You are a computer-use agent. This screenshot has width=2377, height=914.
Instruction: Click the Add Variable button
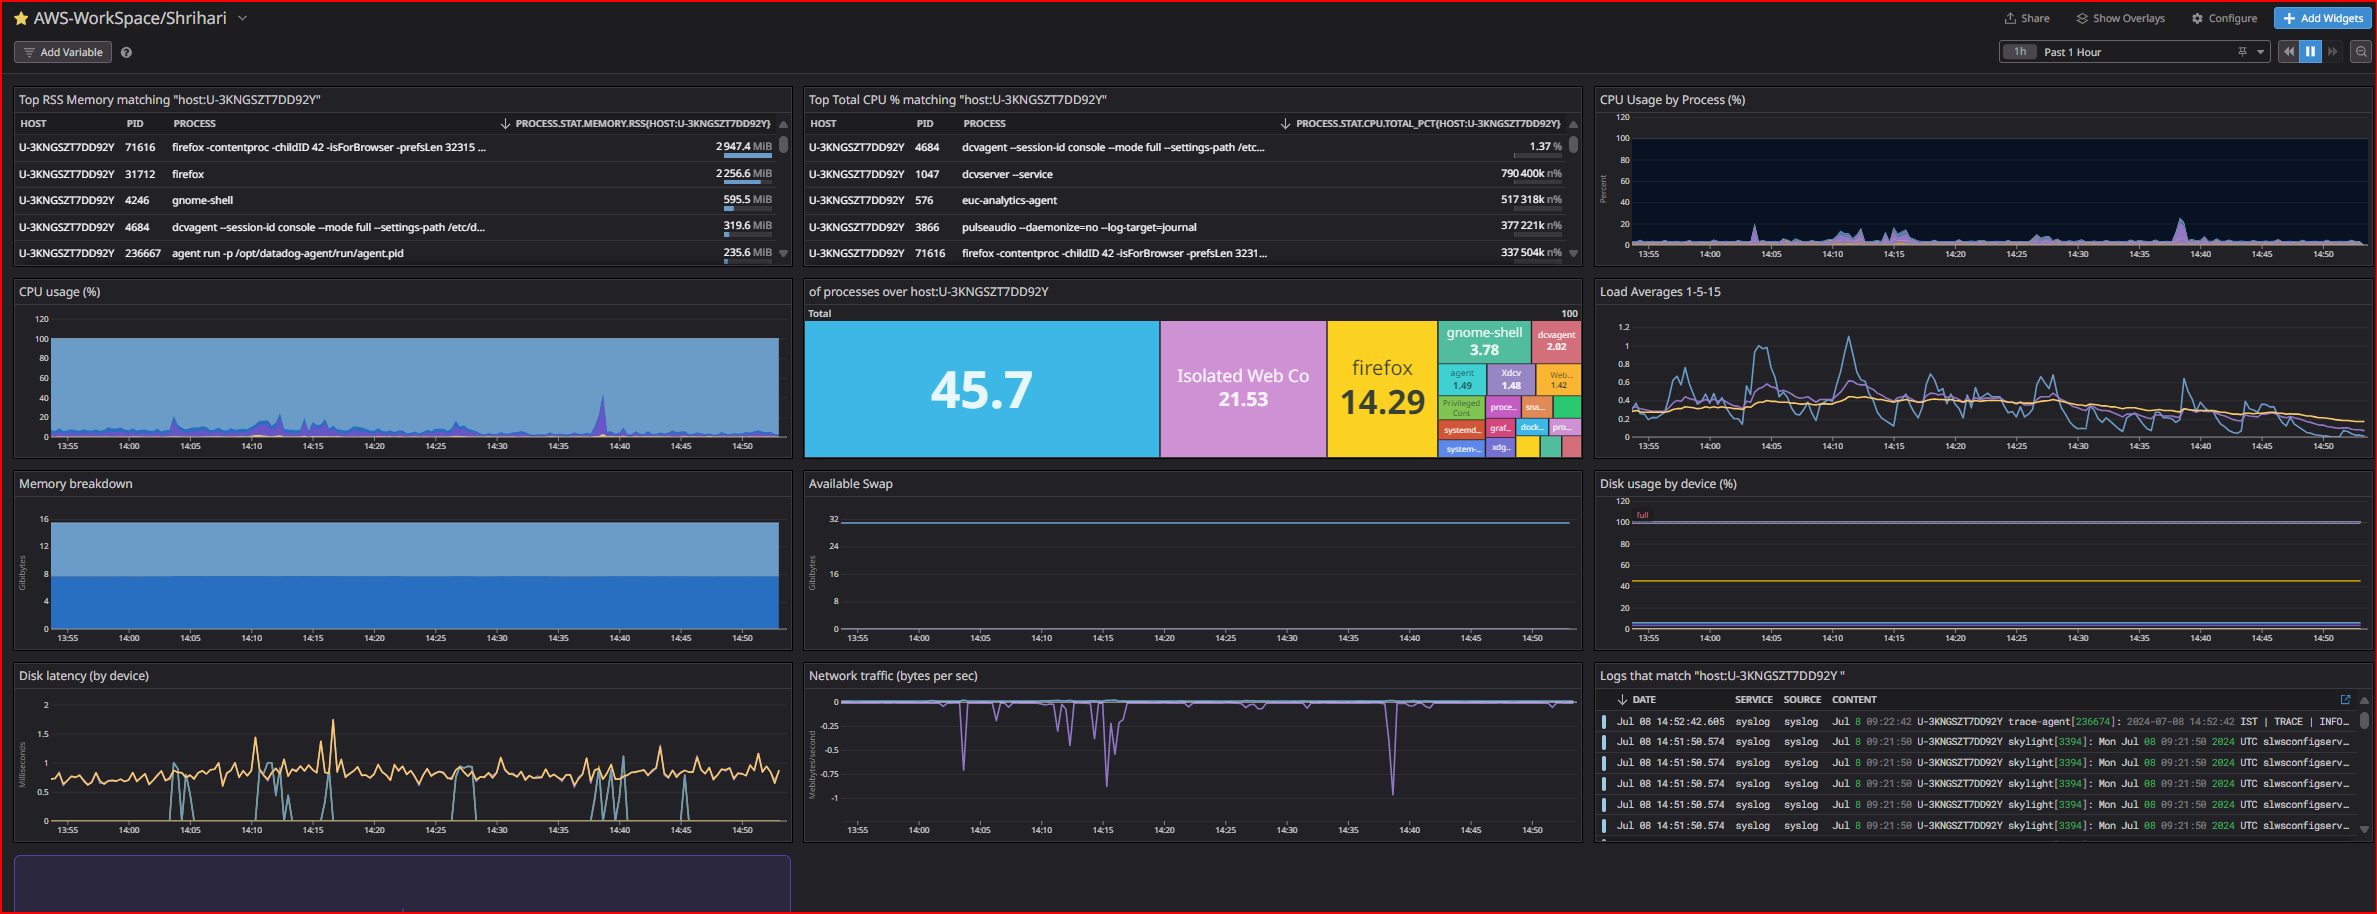click(63, 52)
